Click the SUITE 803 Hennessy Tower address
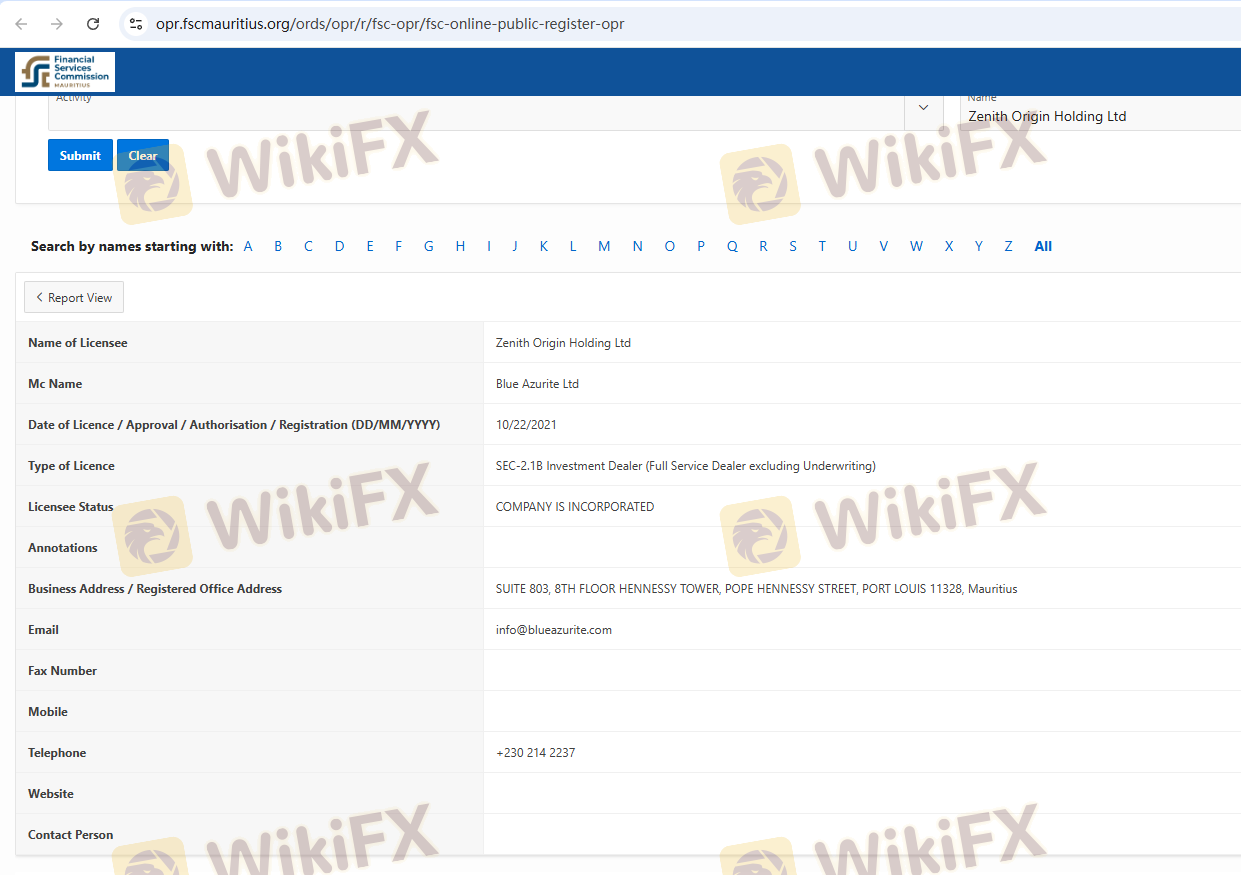 tap(756, 589)
